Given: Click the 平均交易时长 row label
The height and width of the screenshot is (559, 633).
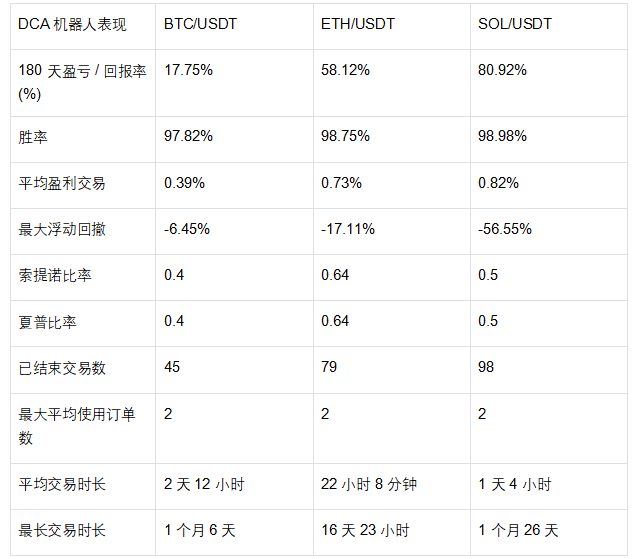Looking at the screenshot, I should tap(62, 484).
